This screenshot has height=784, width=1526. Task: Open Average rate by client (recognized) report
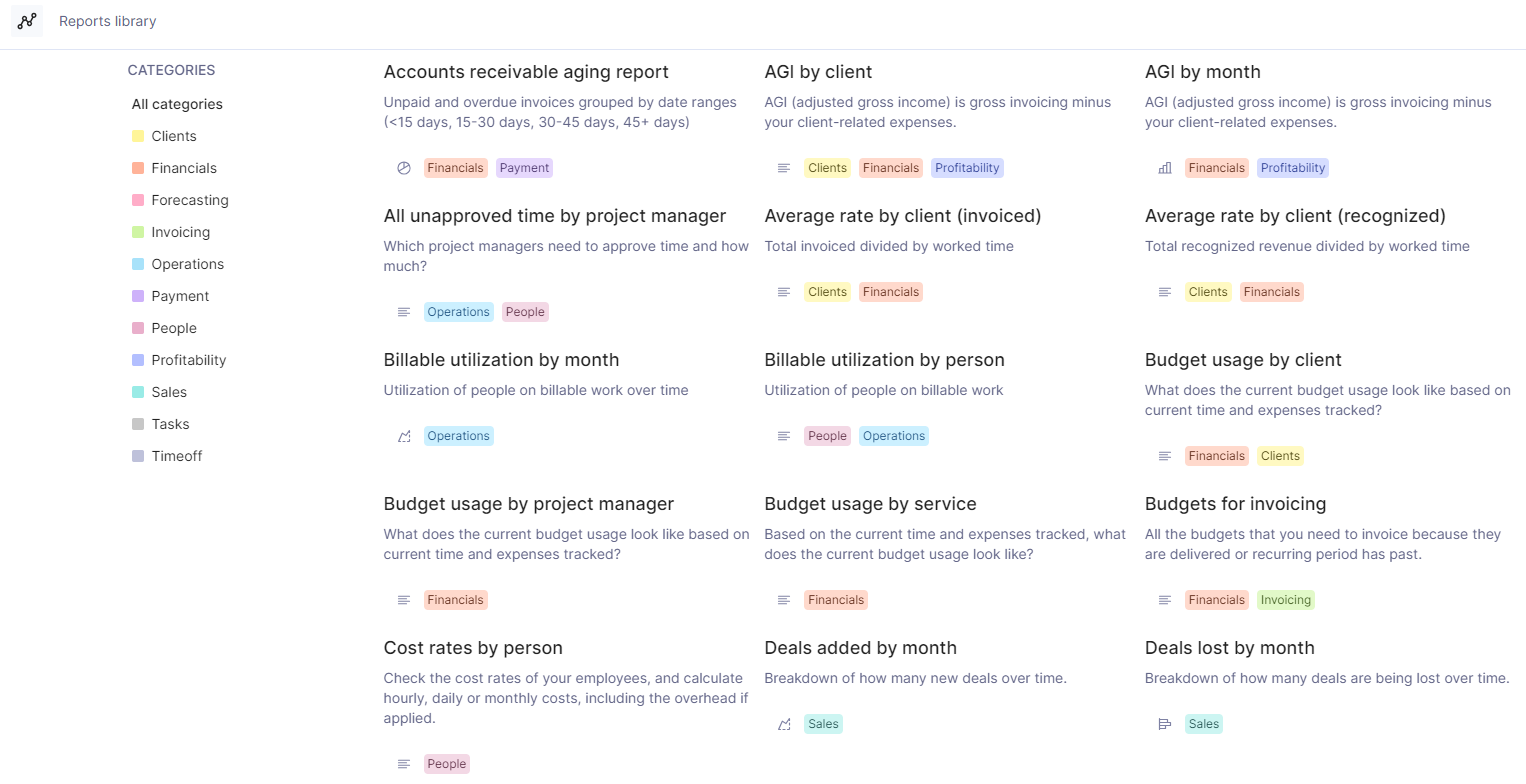coord(1295,216)
